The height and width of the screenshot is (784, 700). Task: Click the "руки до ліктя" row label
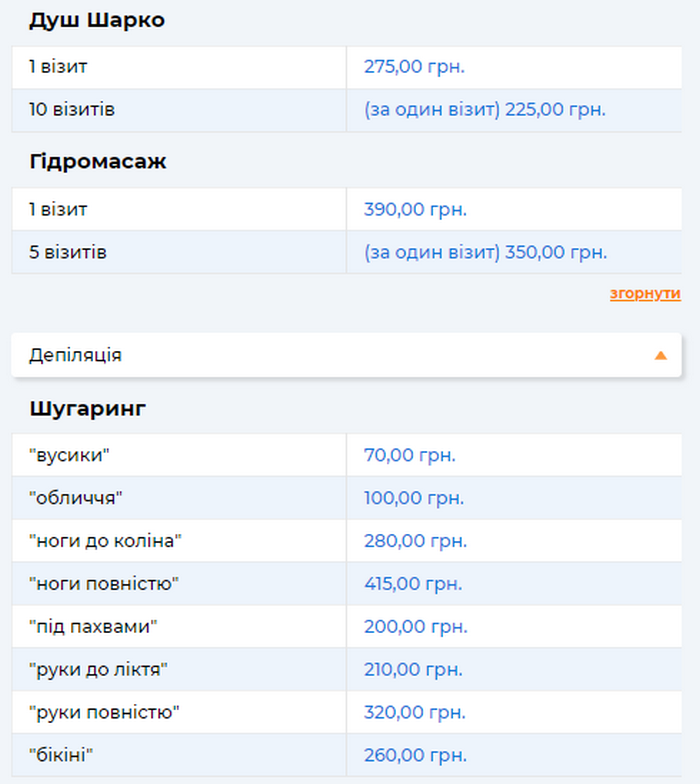[98, 670]
